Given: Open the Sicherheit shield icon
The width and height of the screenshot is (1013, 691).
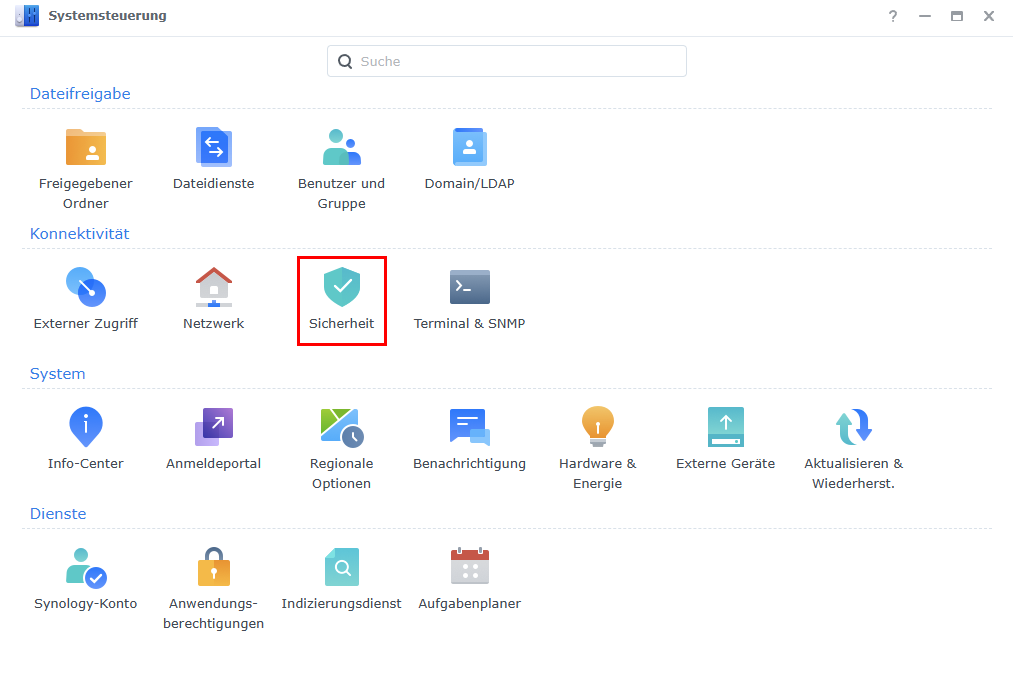Looking at the screenshot, I should [341, 288].
